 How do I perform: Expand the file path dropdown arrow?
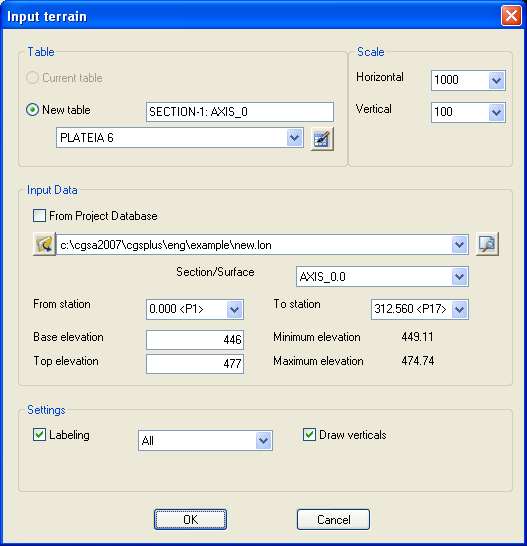(459, 244)
